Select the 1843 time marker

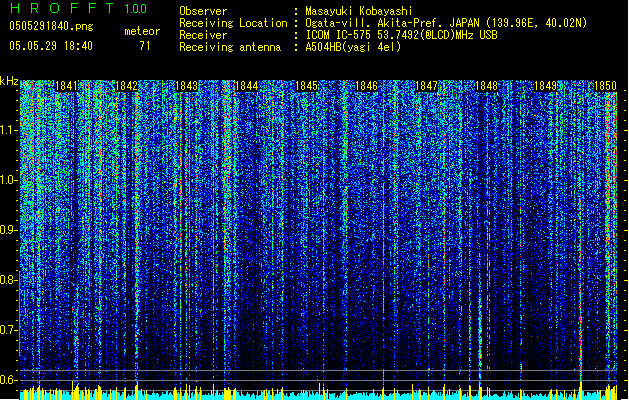[186, 87]
